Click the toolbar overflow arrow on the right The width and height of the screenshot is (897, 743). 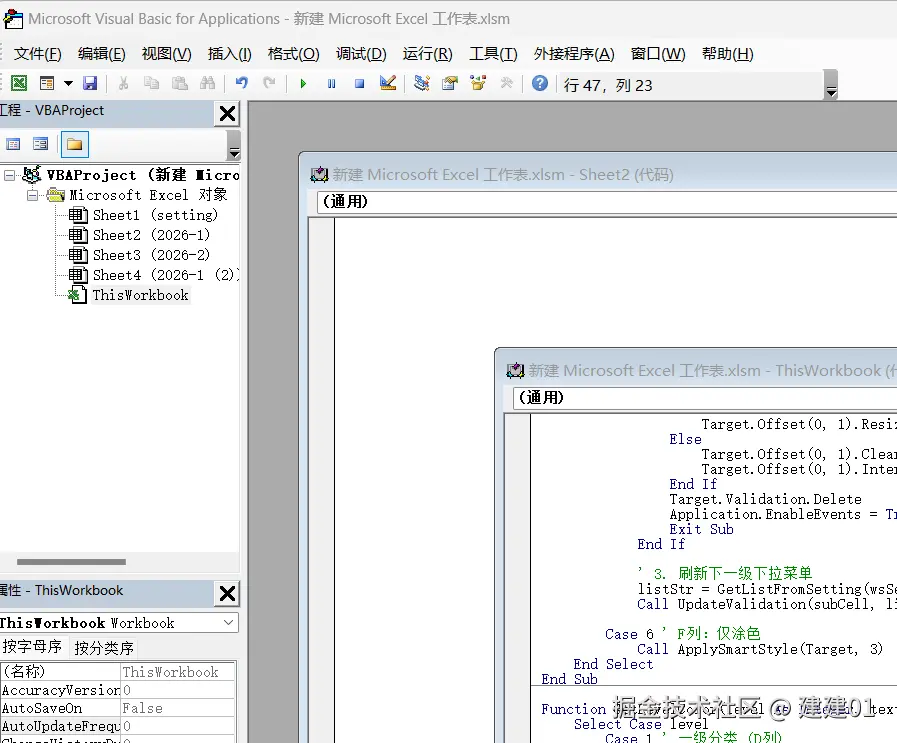(830, 89)
